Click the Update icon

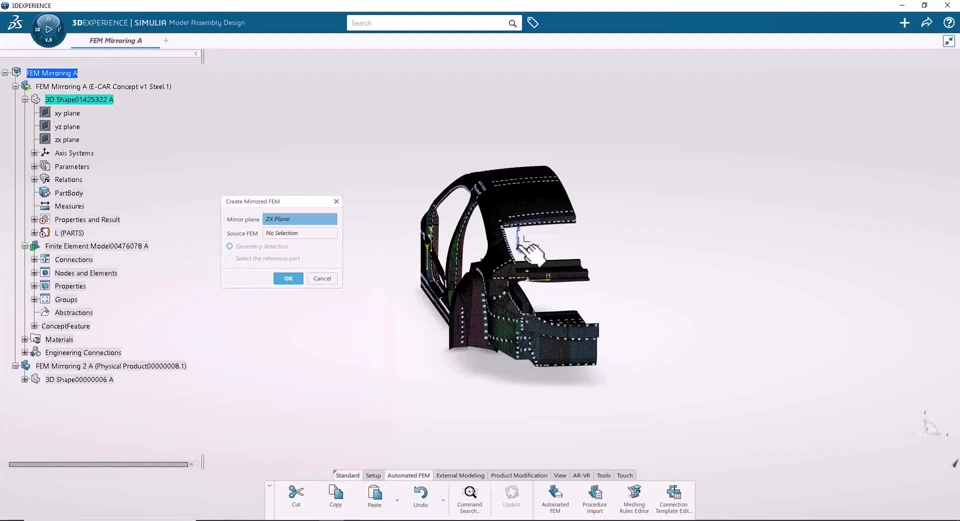tap(512, 492)
